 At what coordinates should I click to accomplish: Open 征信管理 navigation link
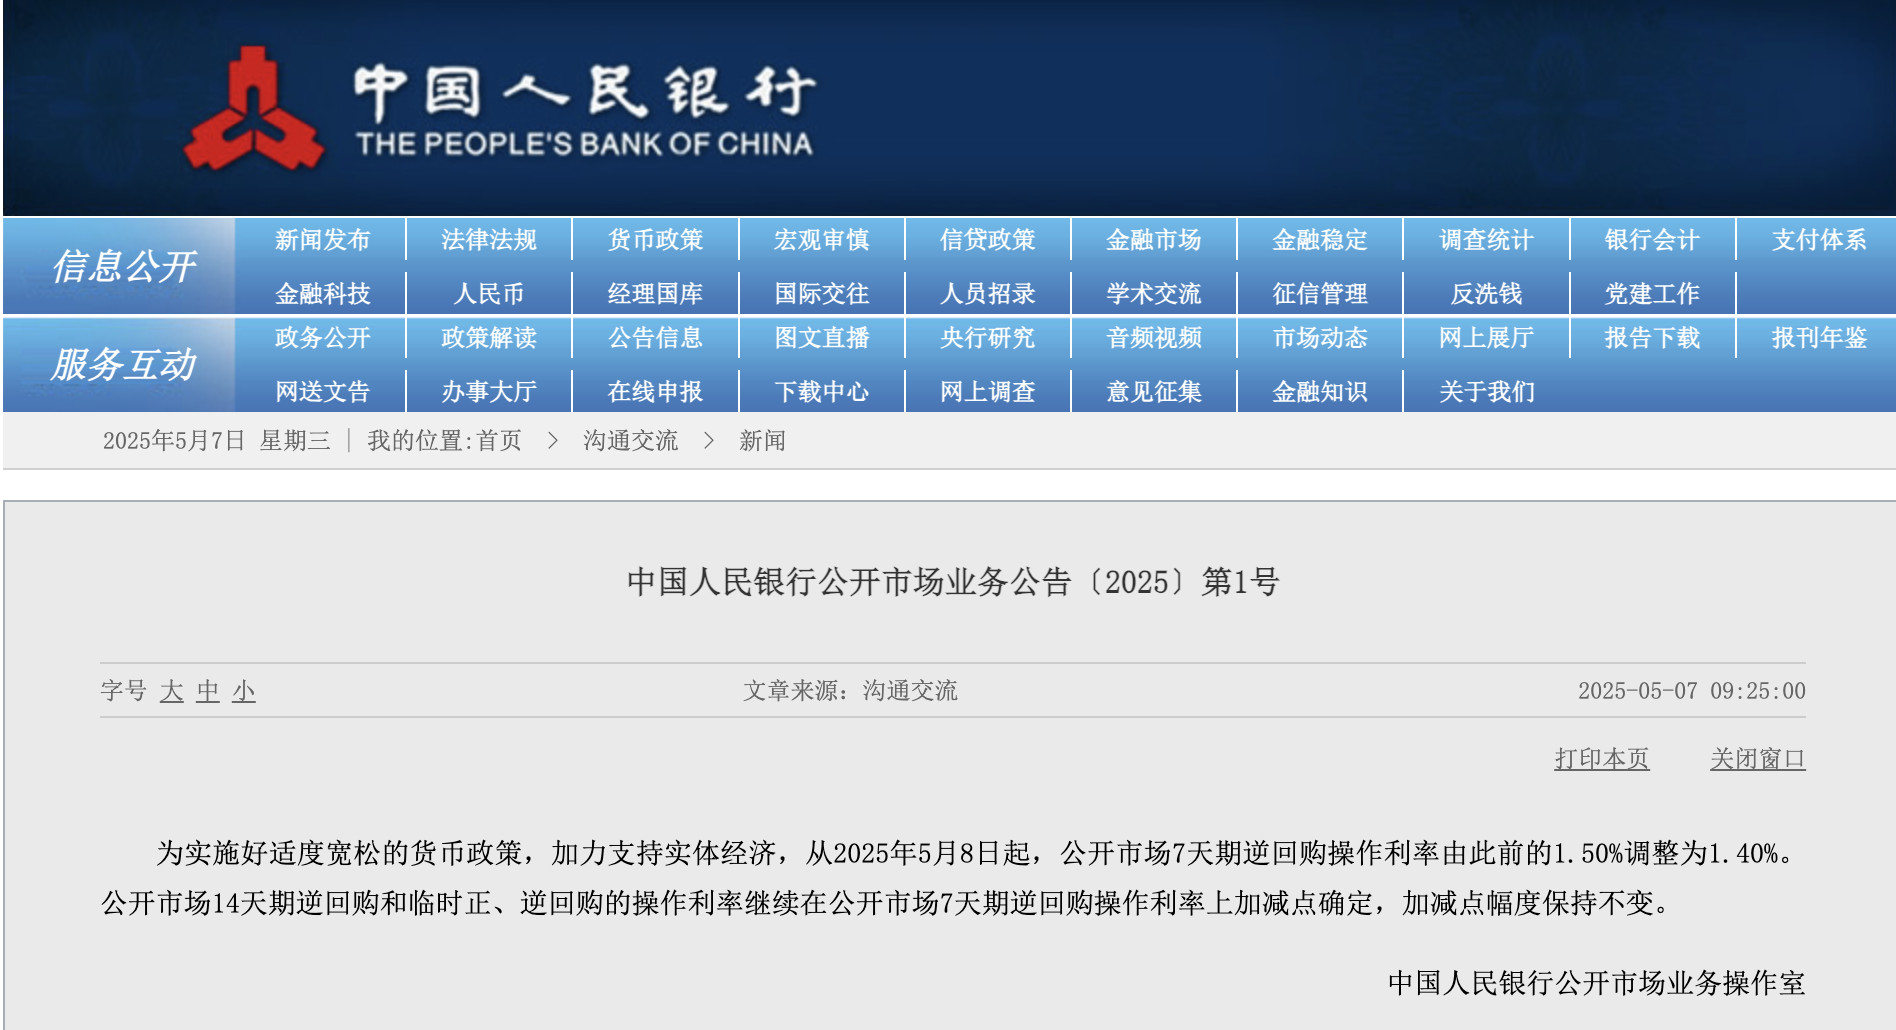(x=1319, y=294)
